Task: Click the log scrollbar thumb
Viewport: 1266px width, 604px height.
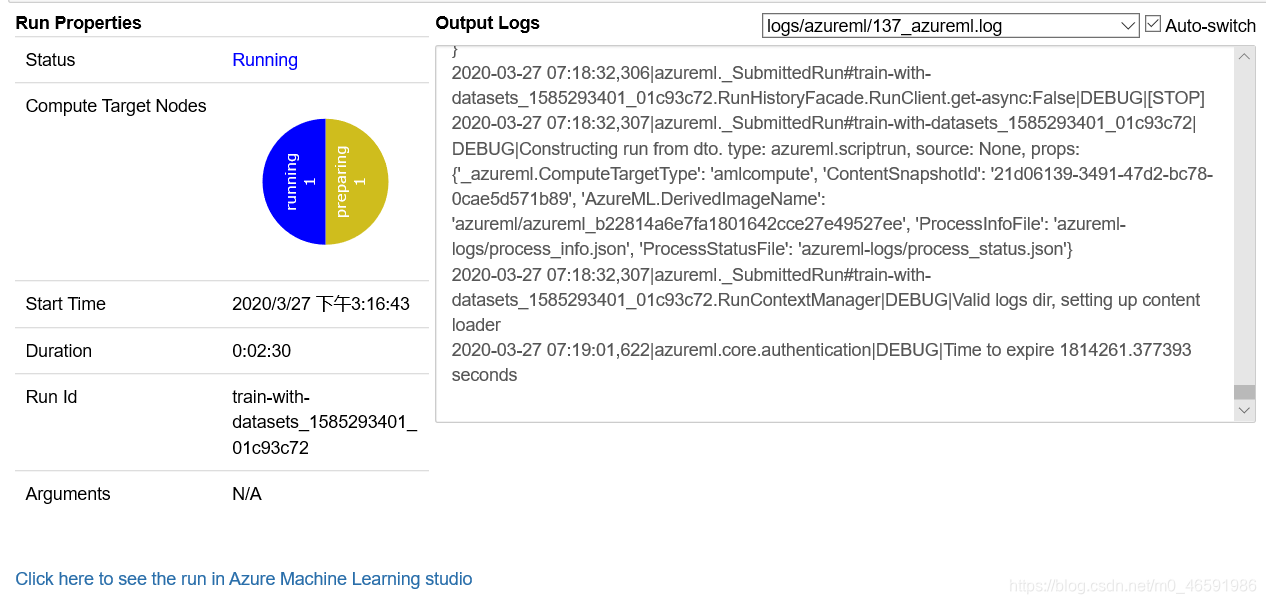Action: click(1244, 392)
